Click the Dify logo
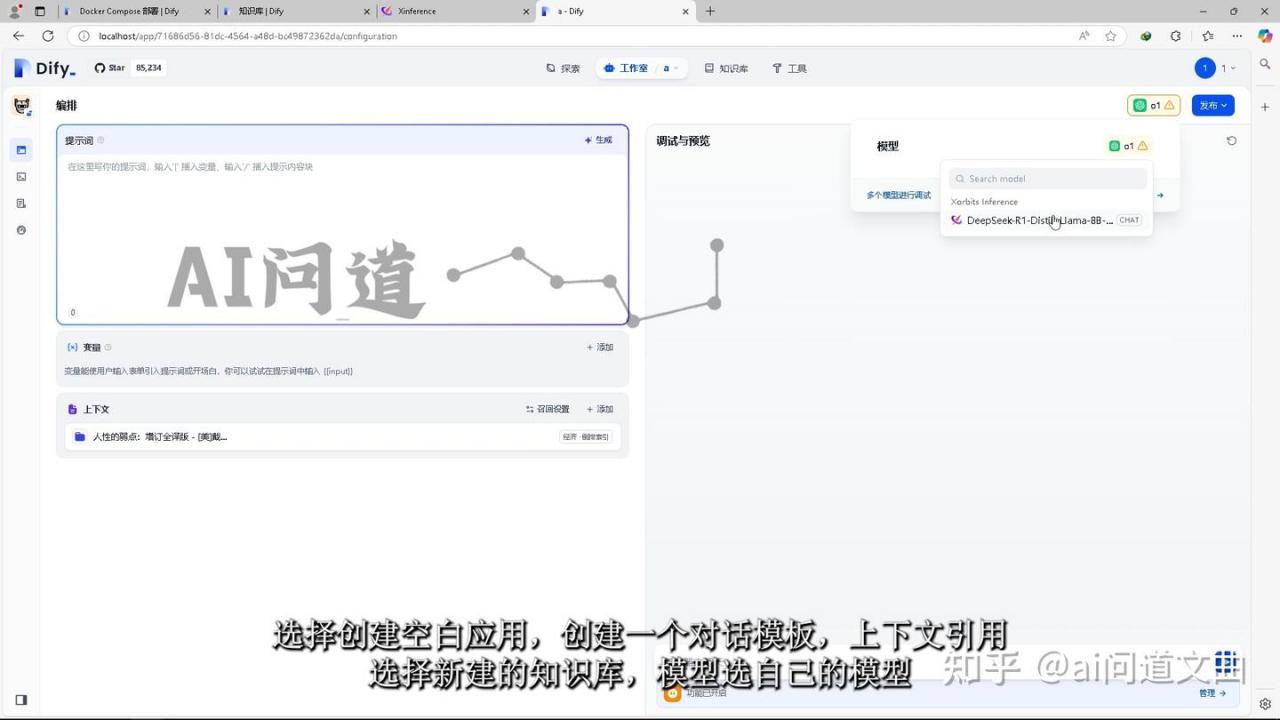 pos(44,68)
